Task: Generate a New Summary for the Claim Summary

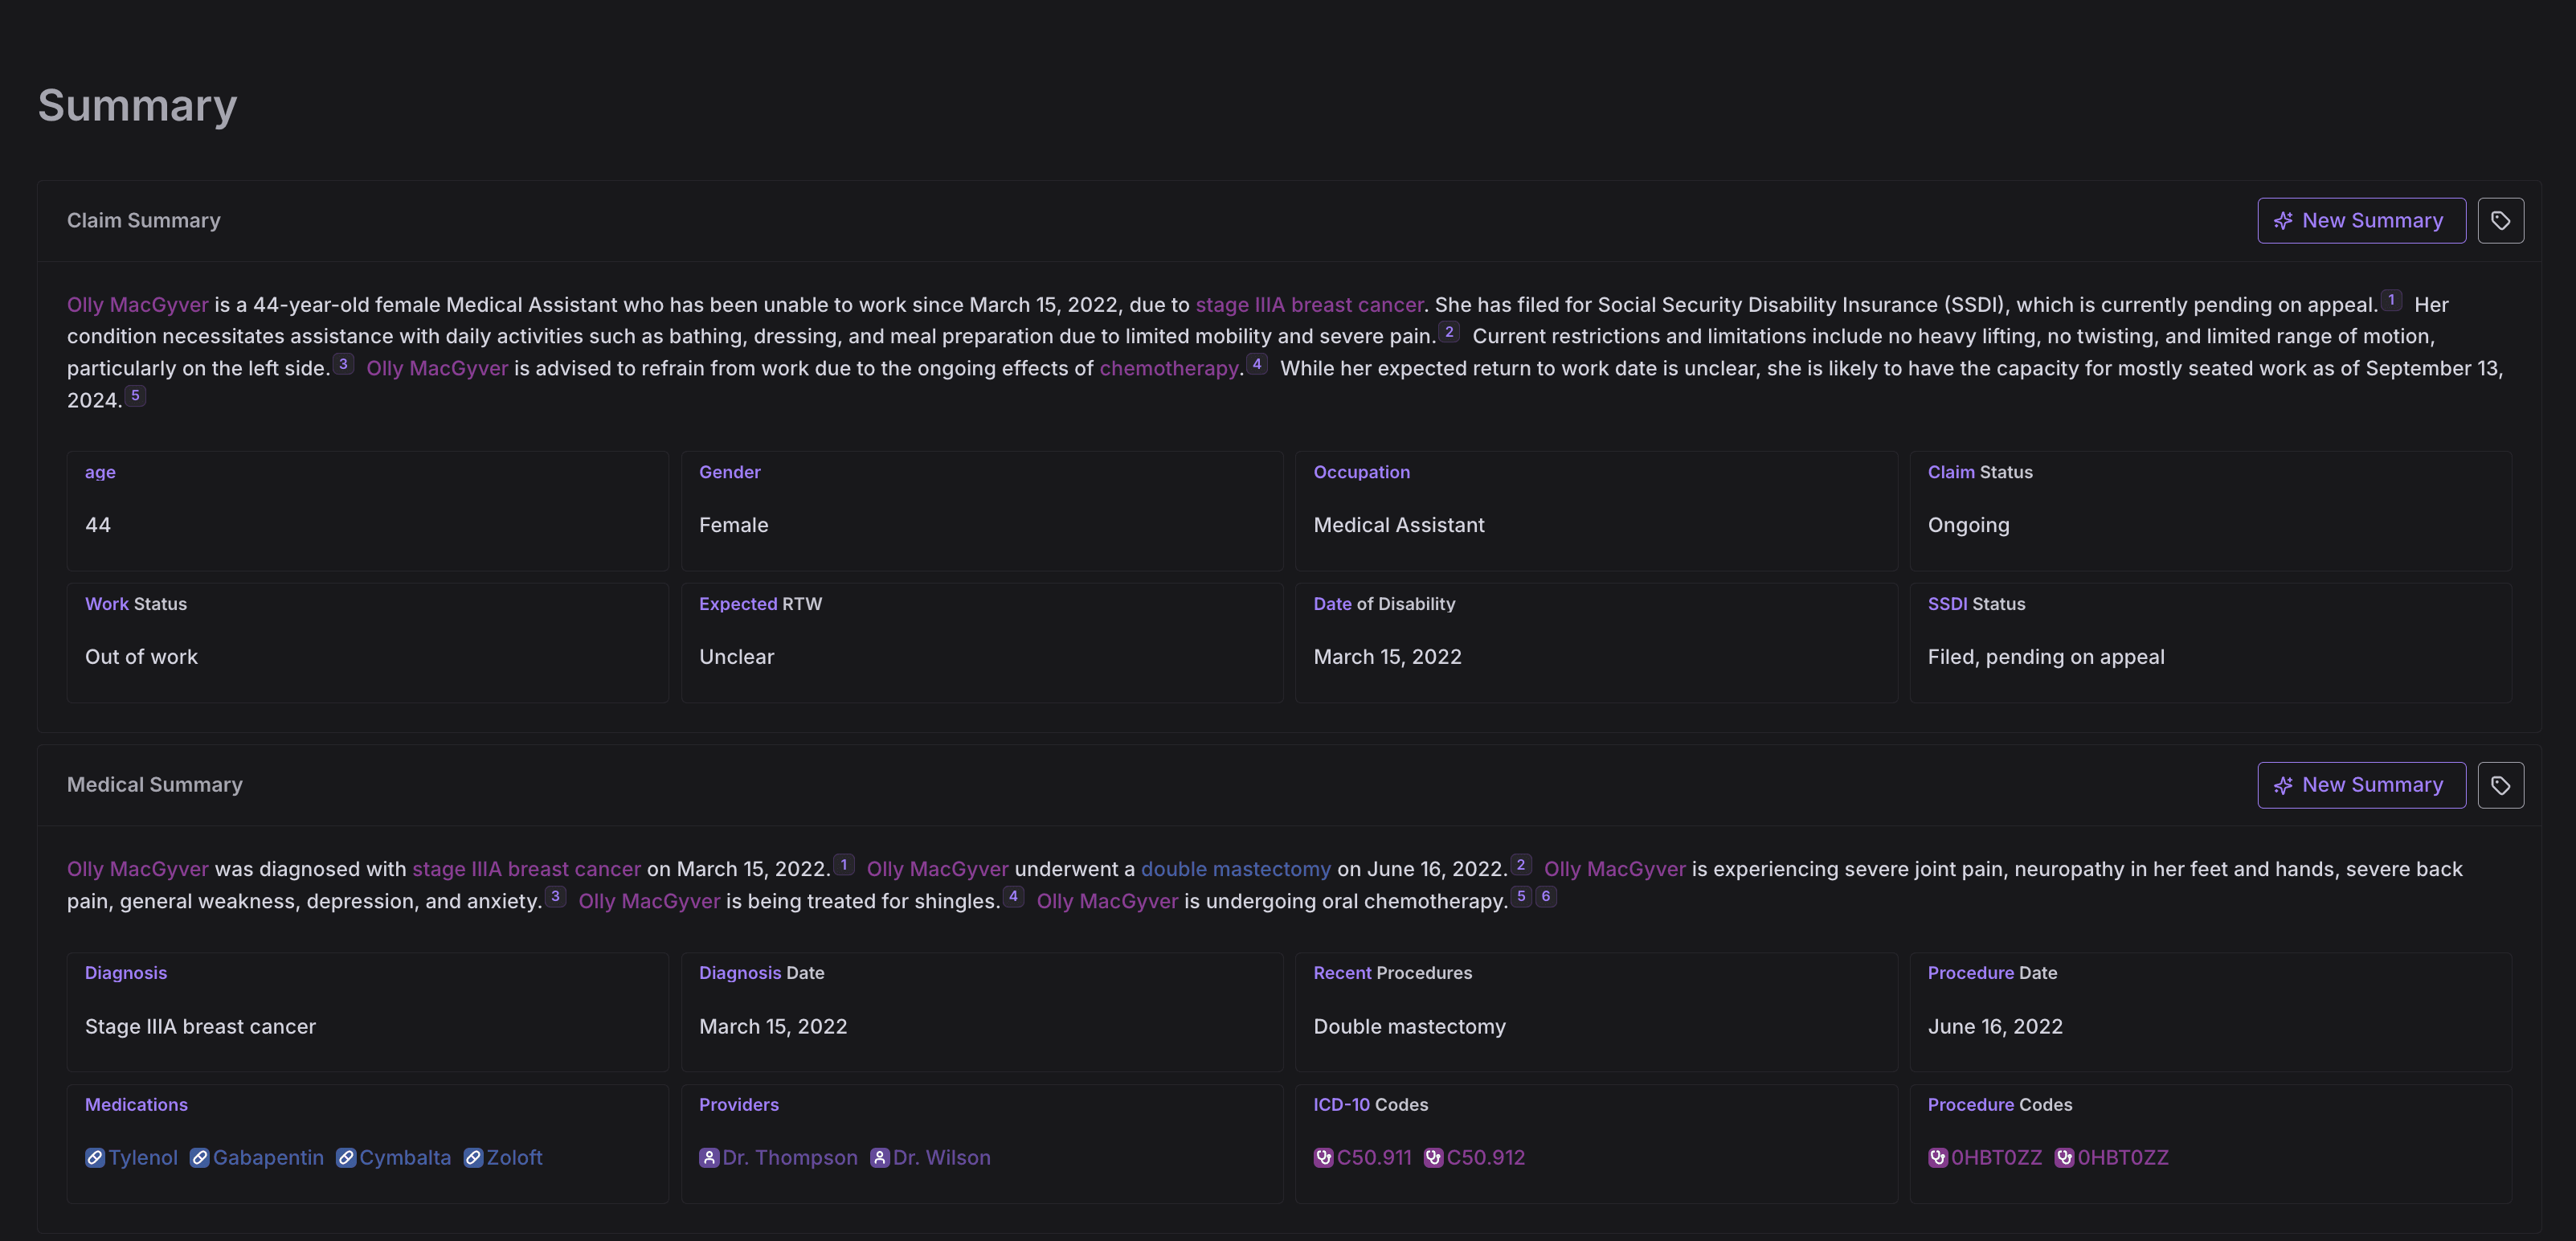Action: (x=2361, y=220)
